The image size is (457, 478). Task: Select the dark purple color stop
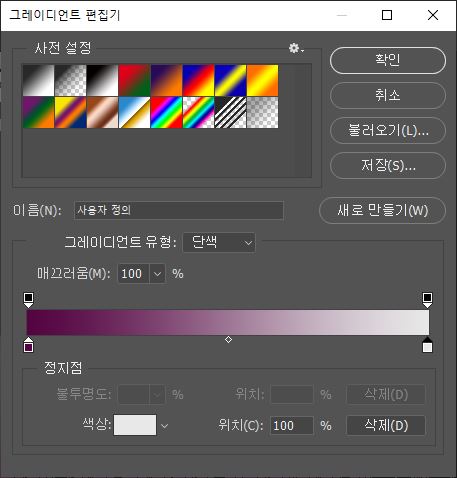pyautogui.click(x=29, y=345)
